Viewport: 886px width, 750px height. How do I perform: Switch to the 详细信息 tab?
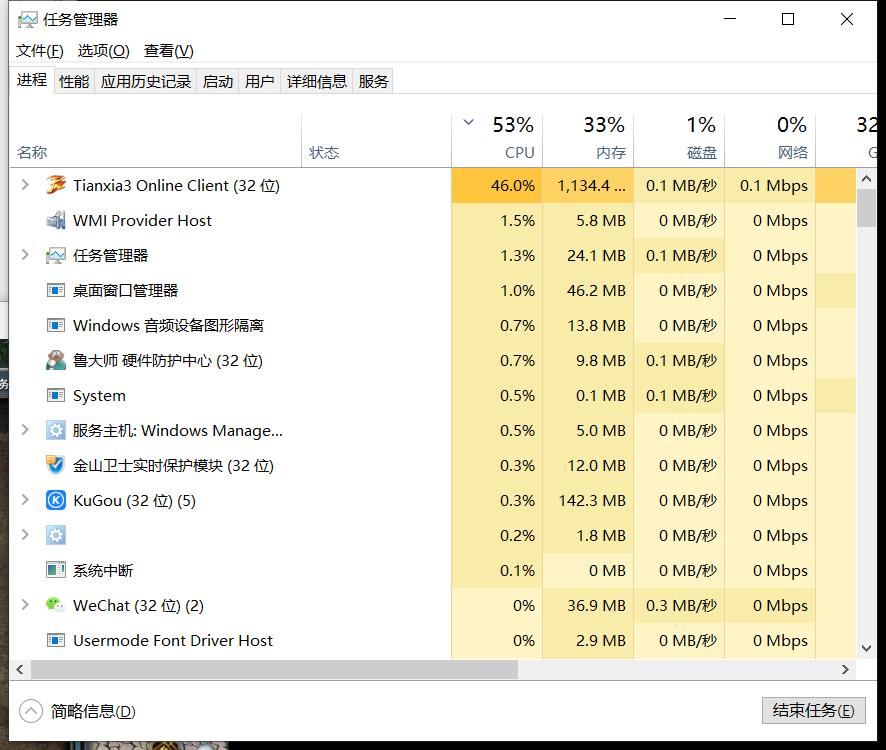316,81
